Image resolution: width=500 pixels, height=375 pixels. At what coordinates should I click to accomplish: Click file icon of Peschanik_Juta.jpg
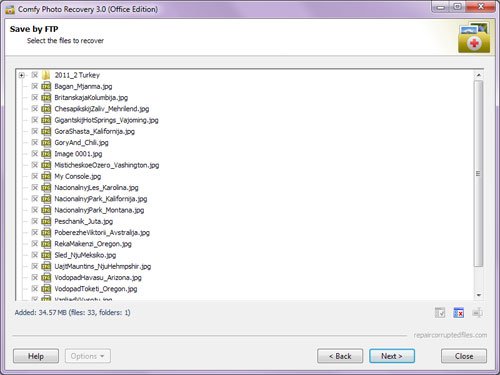(x=46, y=221)
